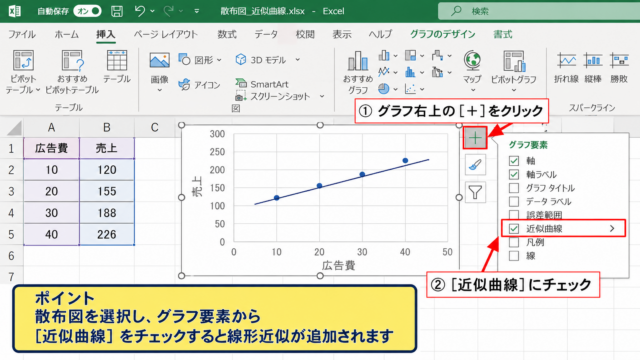Screen dimensions: 640x360
Task: Check 凡例 (Legend) checkbox
Action: tap(514, 242)
